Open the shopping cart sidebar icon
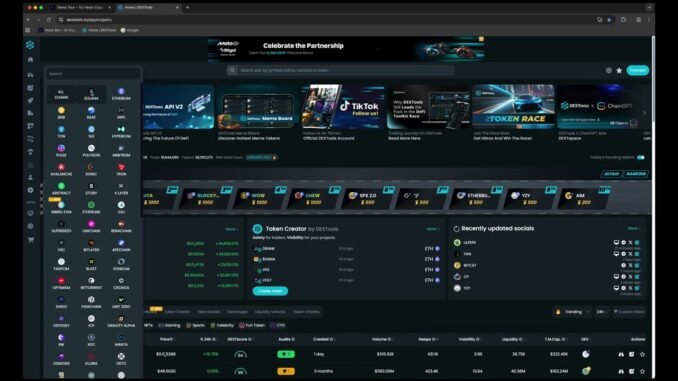The width and height of the screenshot is (678, 381). (x=31, y=240)
